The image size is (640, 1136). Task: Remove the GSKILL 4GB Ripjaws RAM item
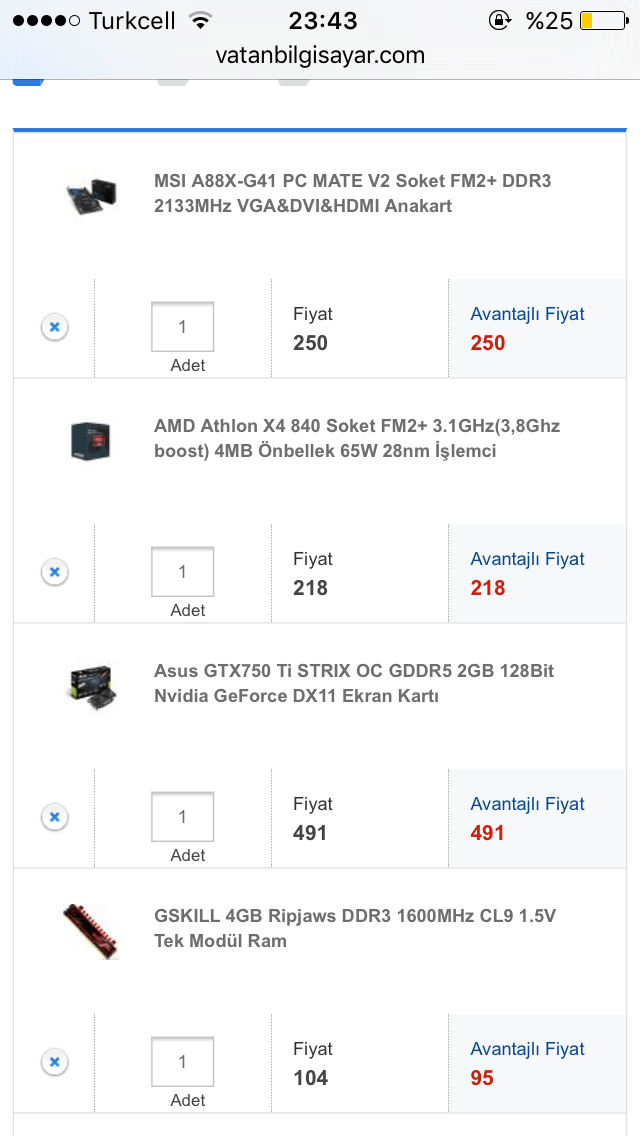click(x=55, y=1062)
